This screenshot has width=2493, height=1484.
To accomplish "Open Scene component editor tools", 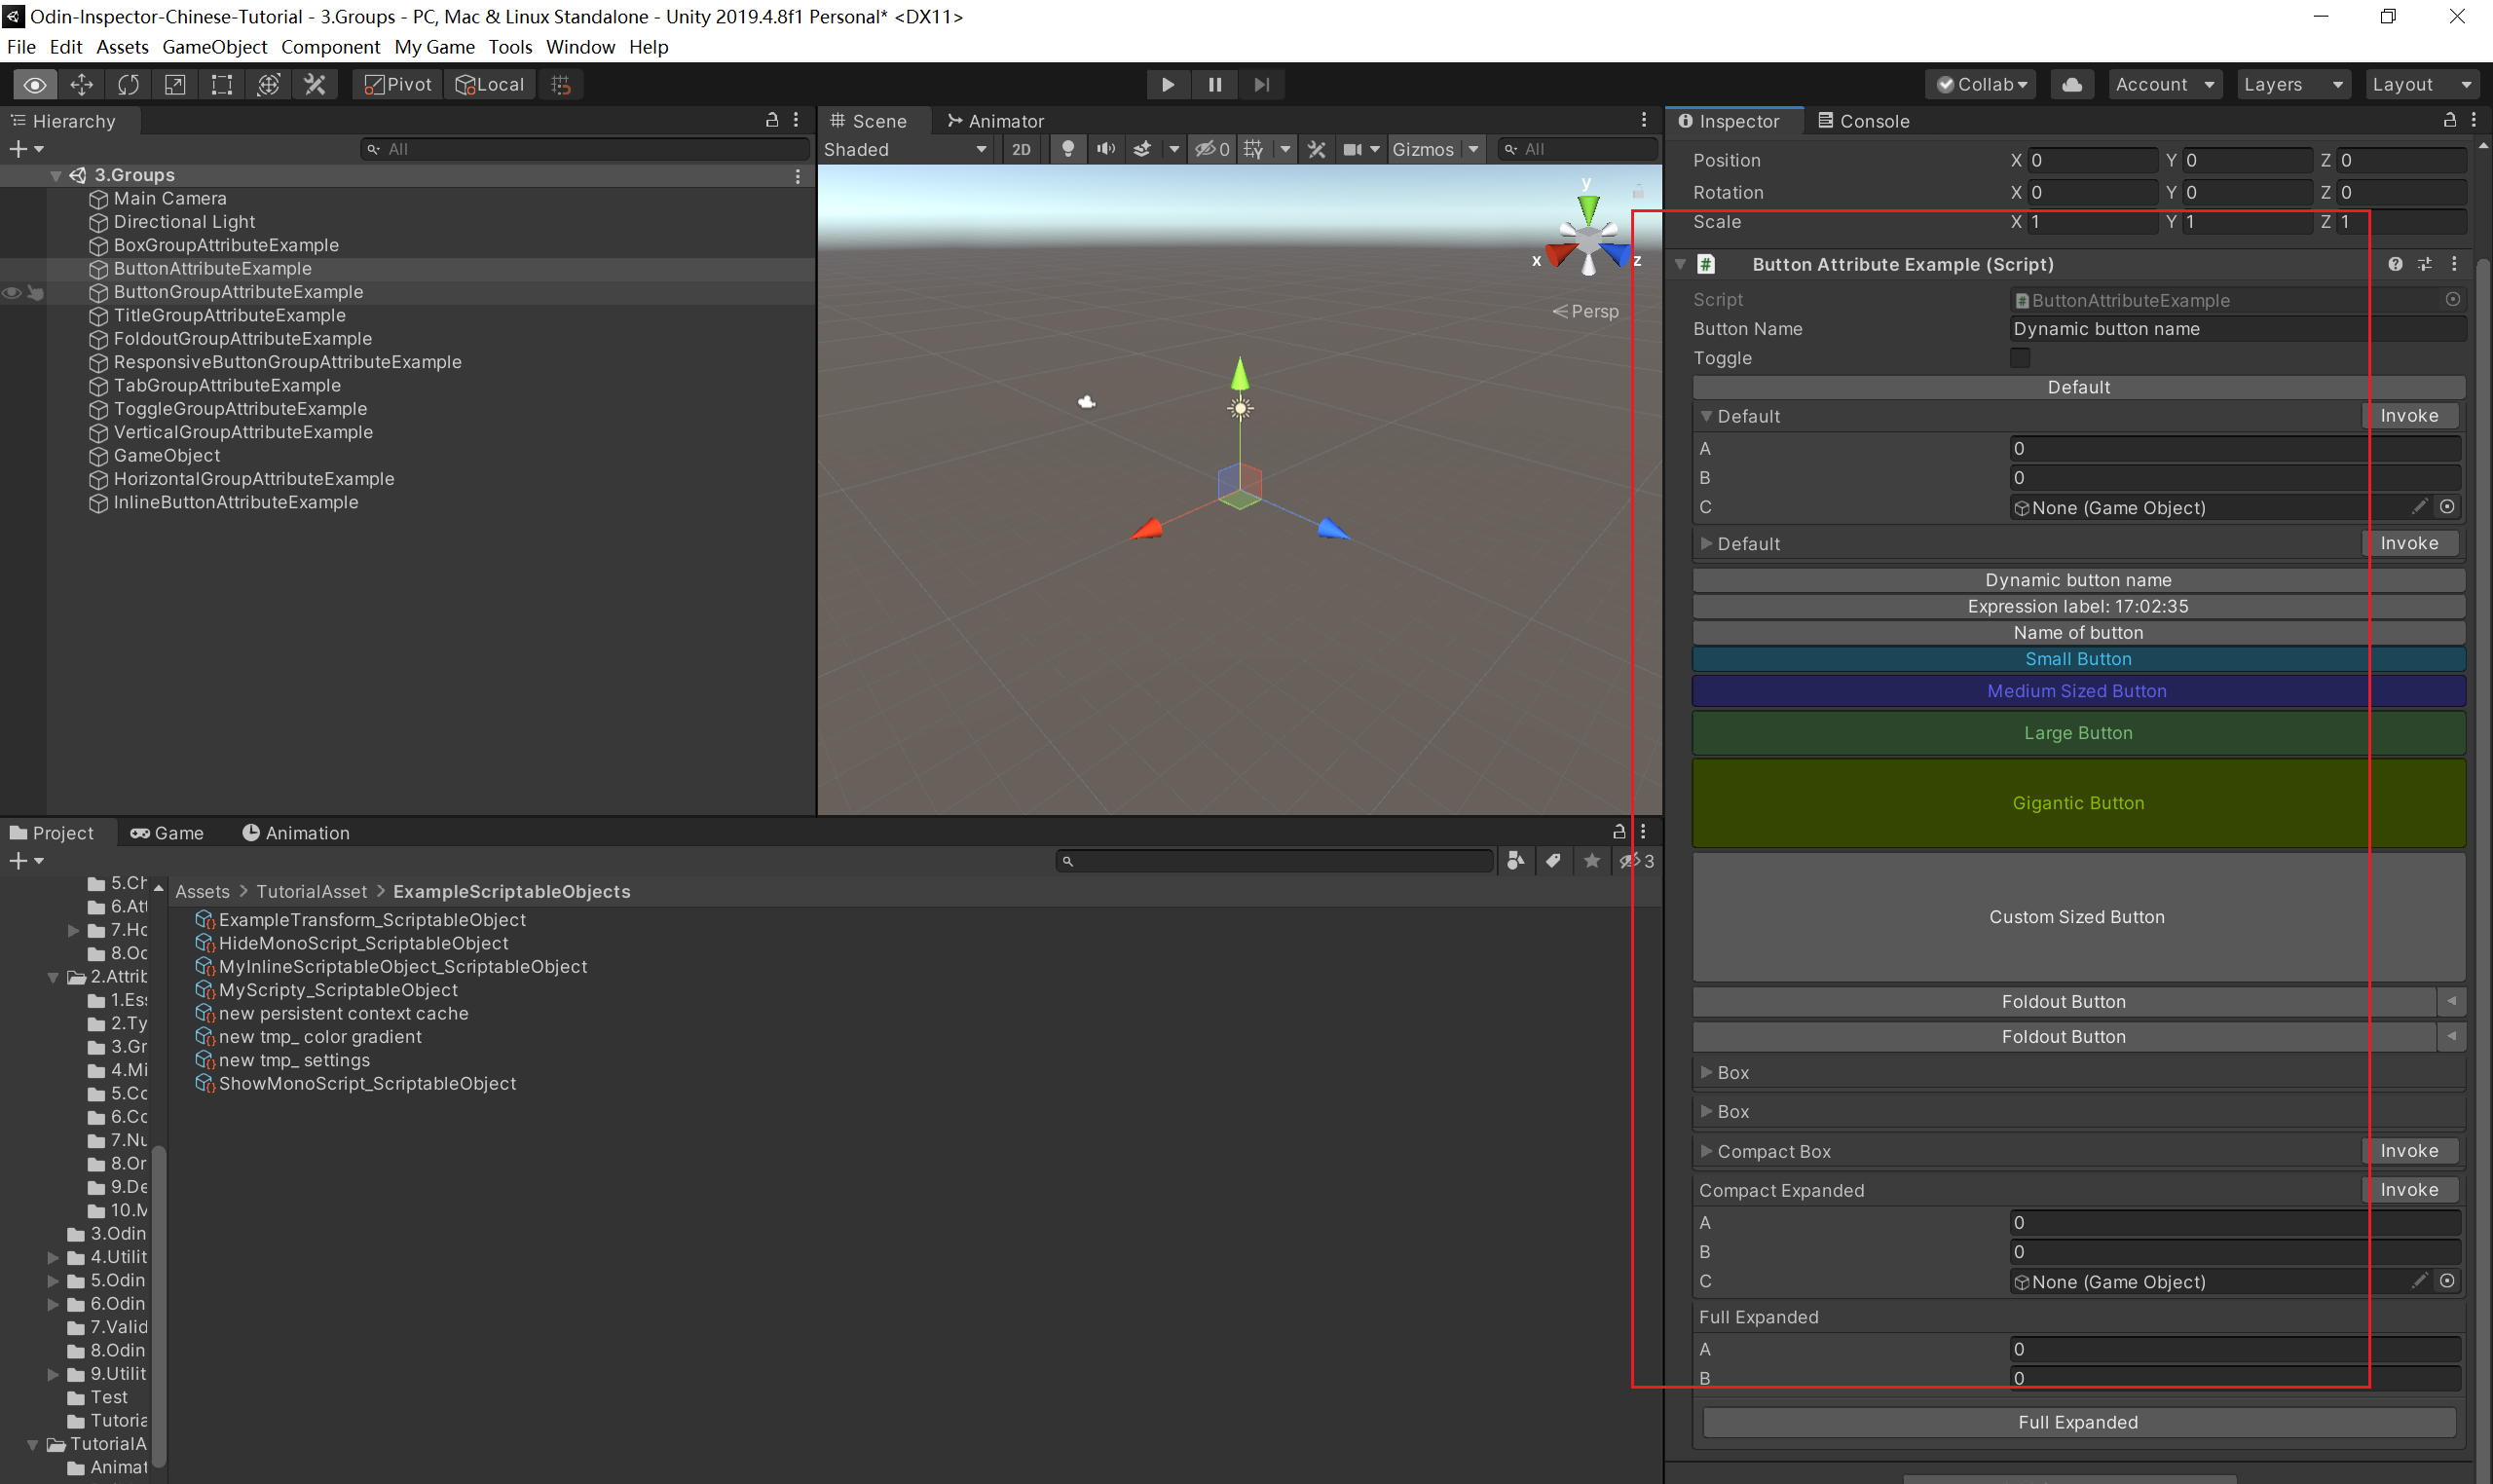I will pyautogui.click(x=1317, y=149).
